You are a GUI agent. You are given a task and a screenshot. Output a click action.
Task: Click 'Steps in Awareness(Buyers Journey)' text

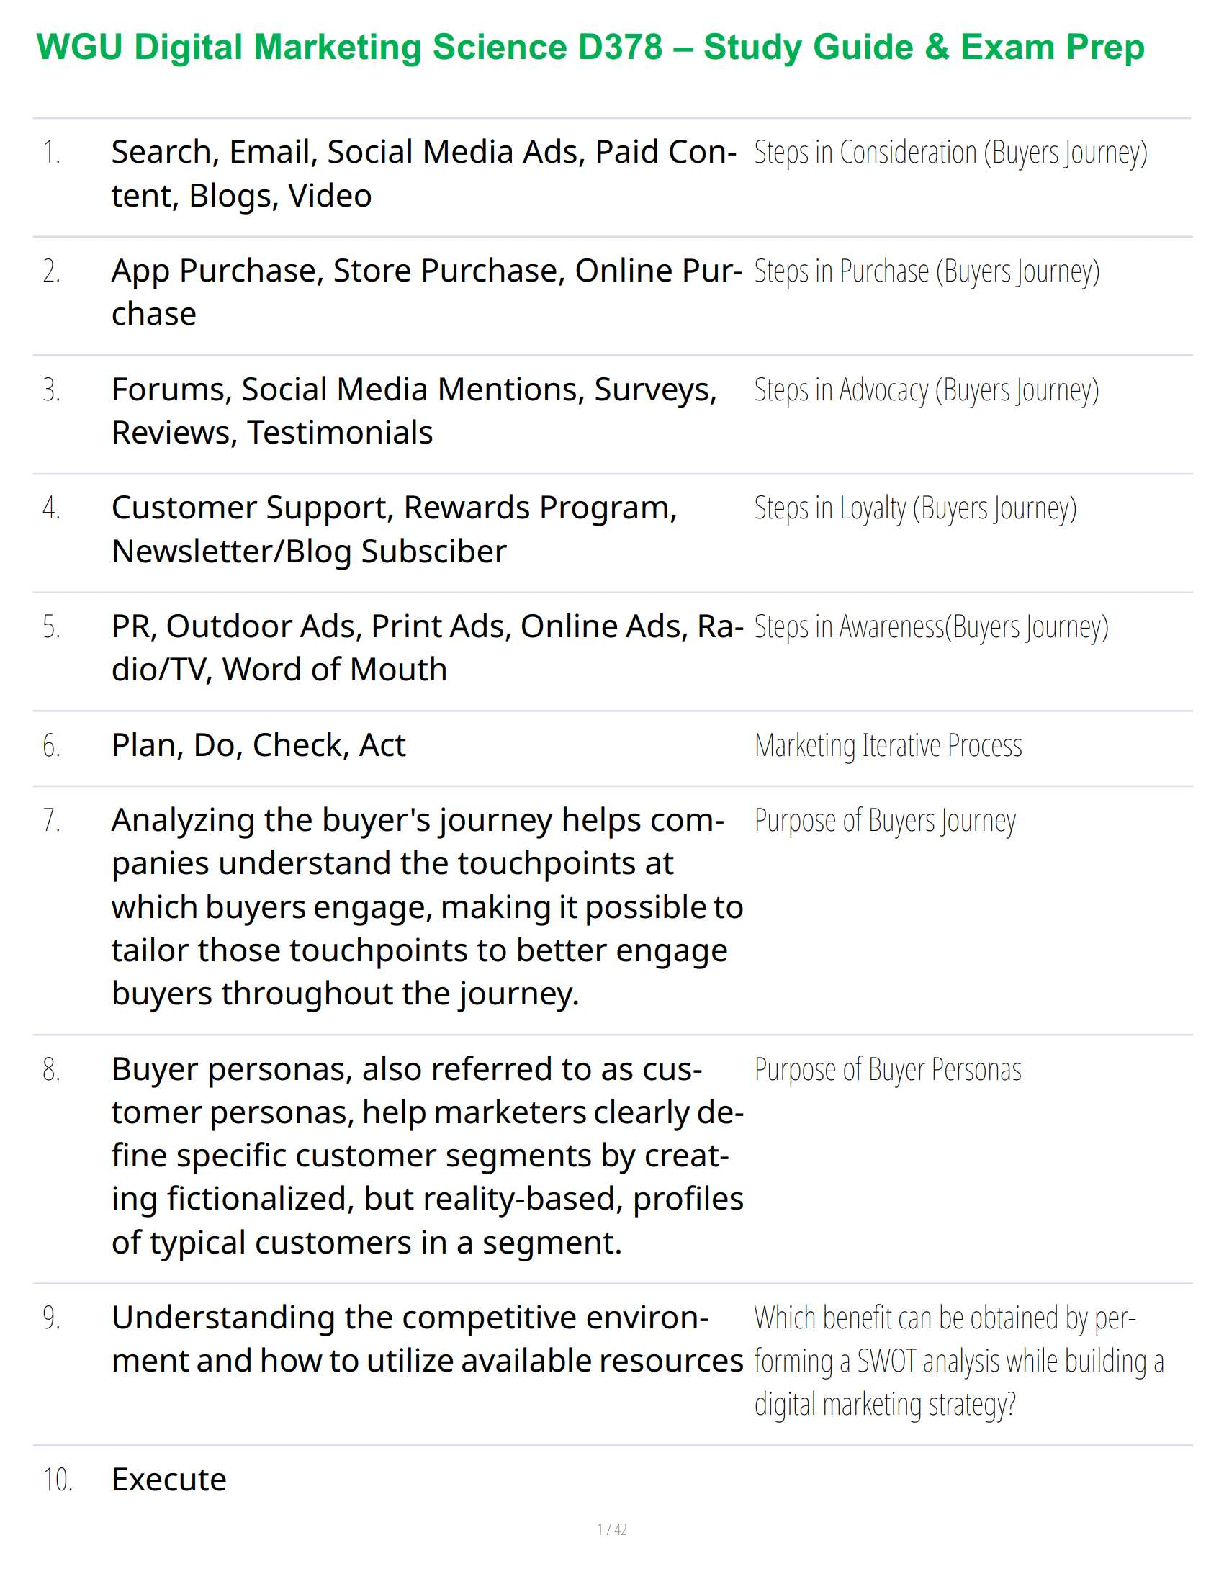[930, 627]
